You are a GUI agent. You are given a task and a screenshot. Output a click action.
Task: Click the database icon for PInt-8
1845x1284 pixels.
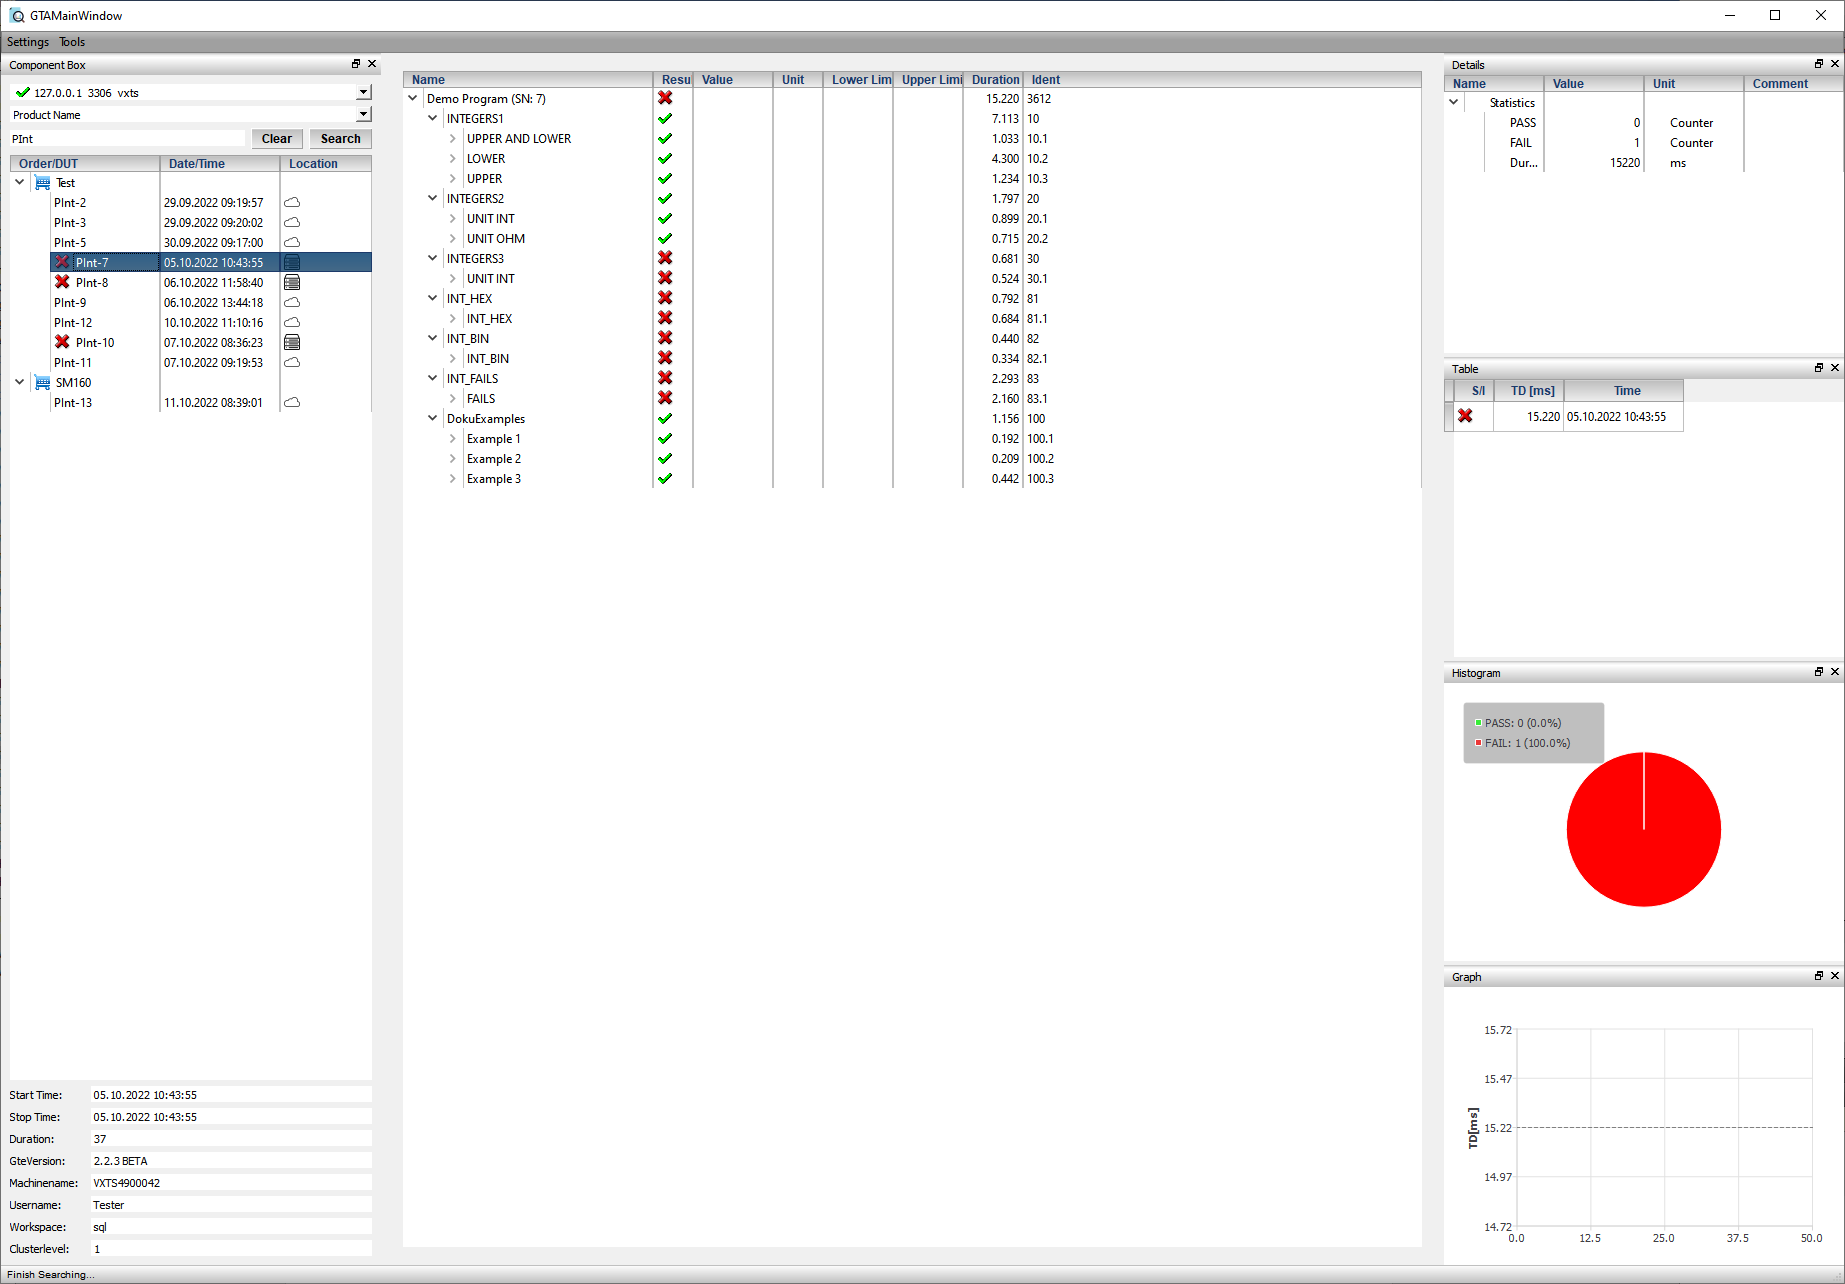coord(292,283)
